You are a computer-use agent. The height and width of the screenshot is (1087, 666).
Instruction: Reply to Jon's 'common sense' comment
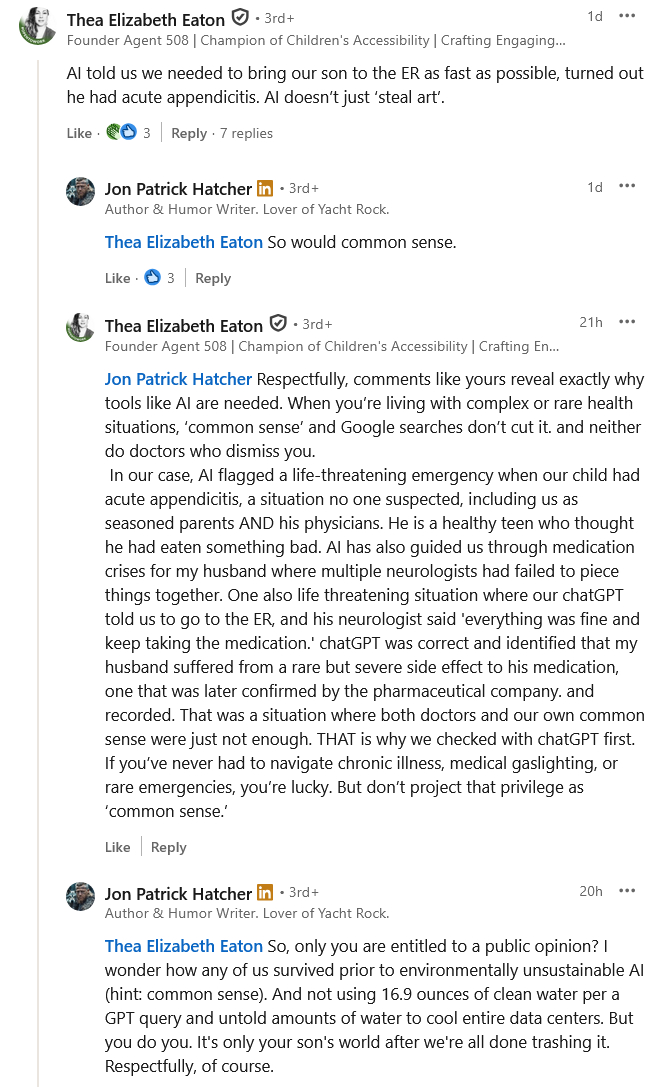[213, 278]
